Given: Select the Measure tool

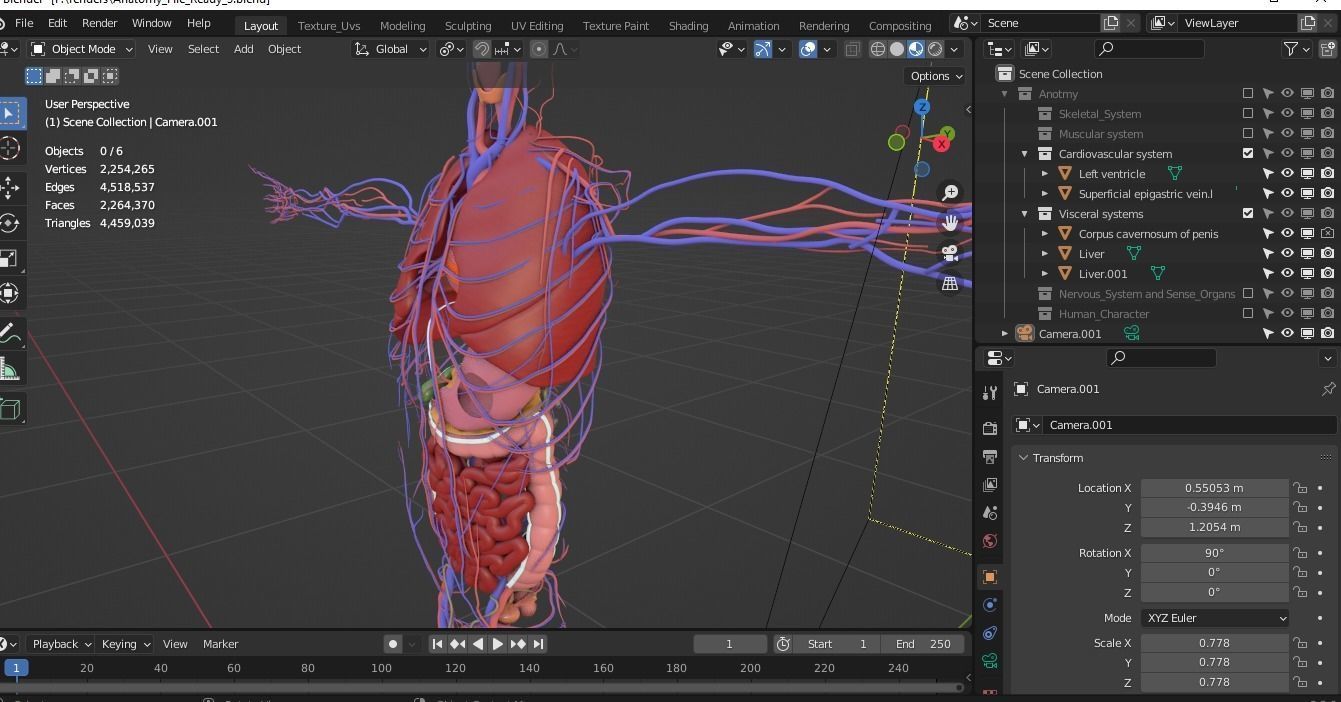Looking at the screenshot, I should pyautogui.click(x=10, y=371).
